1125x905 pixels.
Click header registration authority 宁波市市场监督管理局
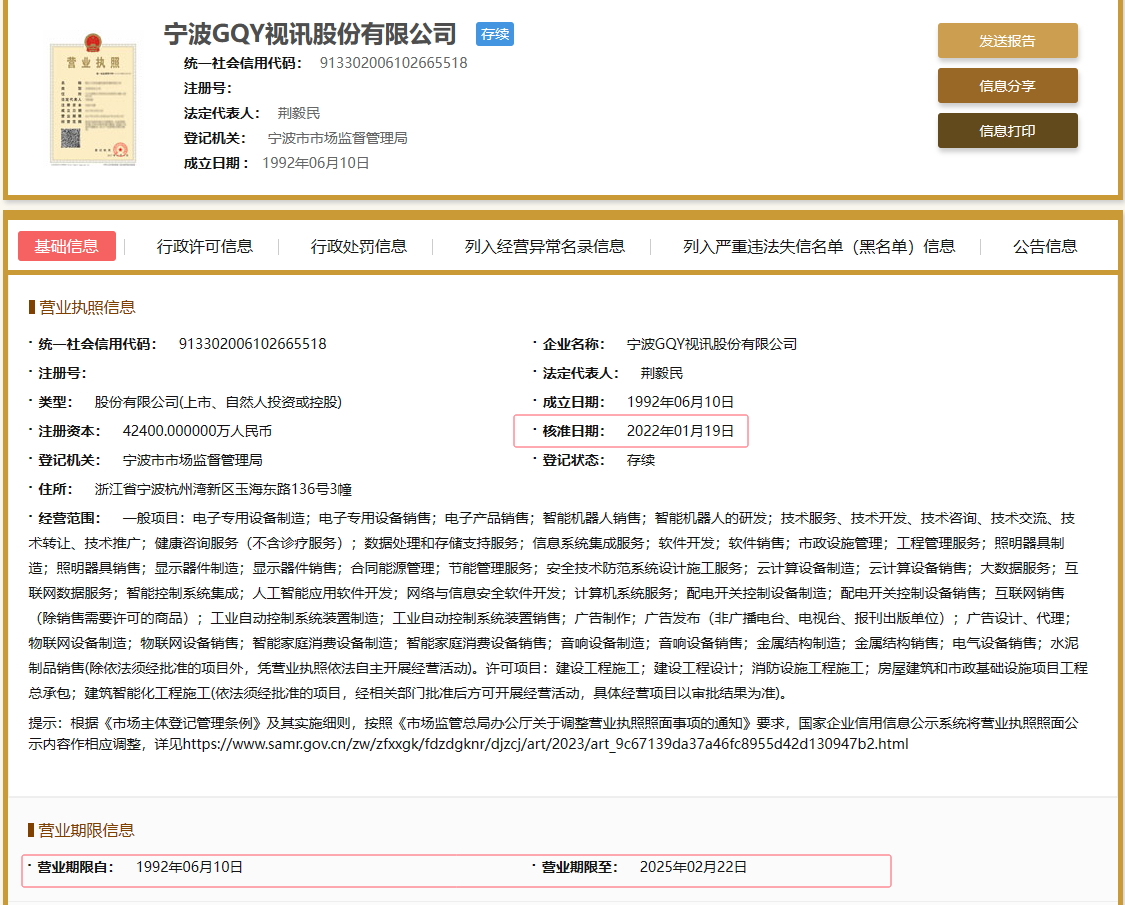337,138
